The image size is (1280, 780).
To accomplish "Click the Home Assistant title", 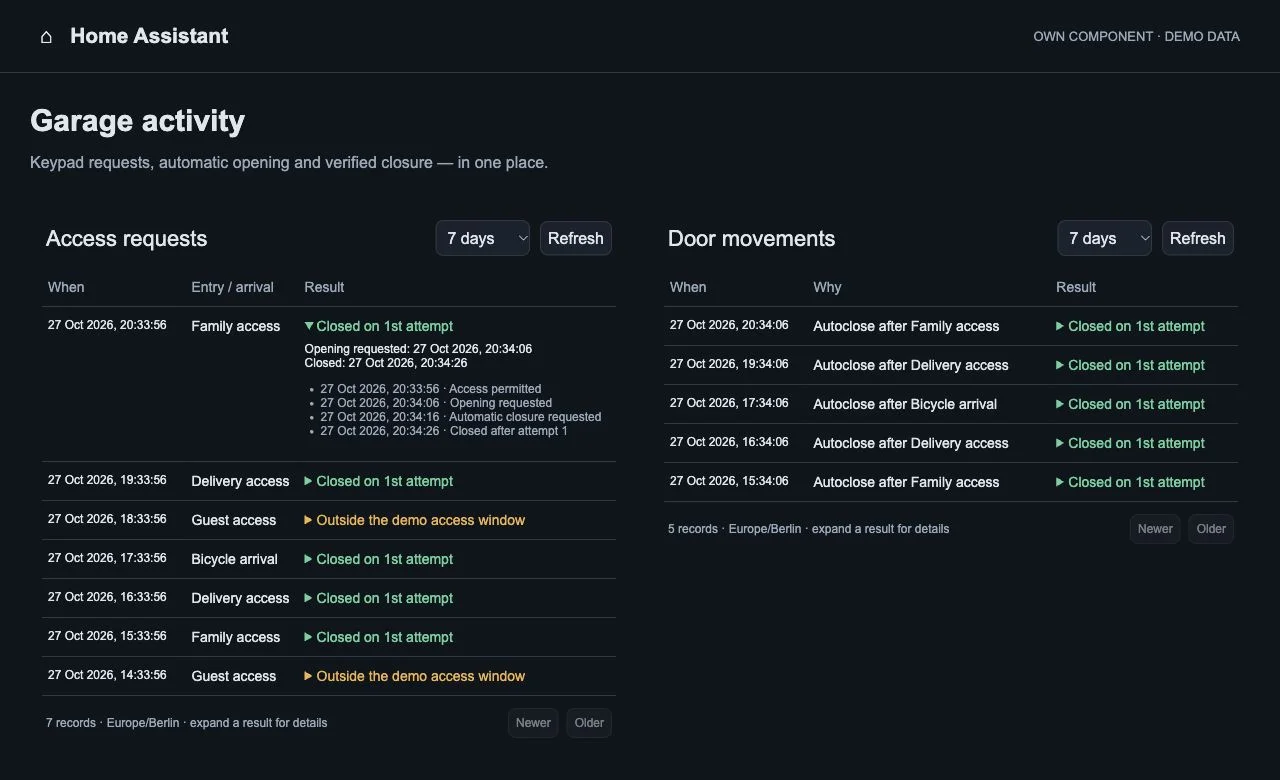I will (149, 36).
